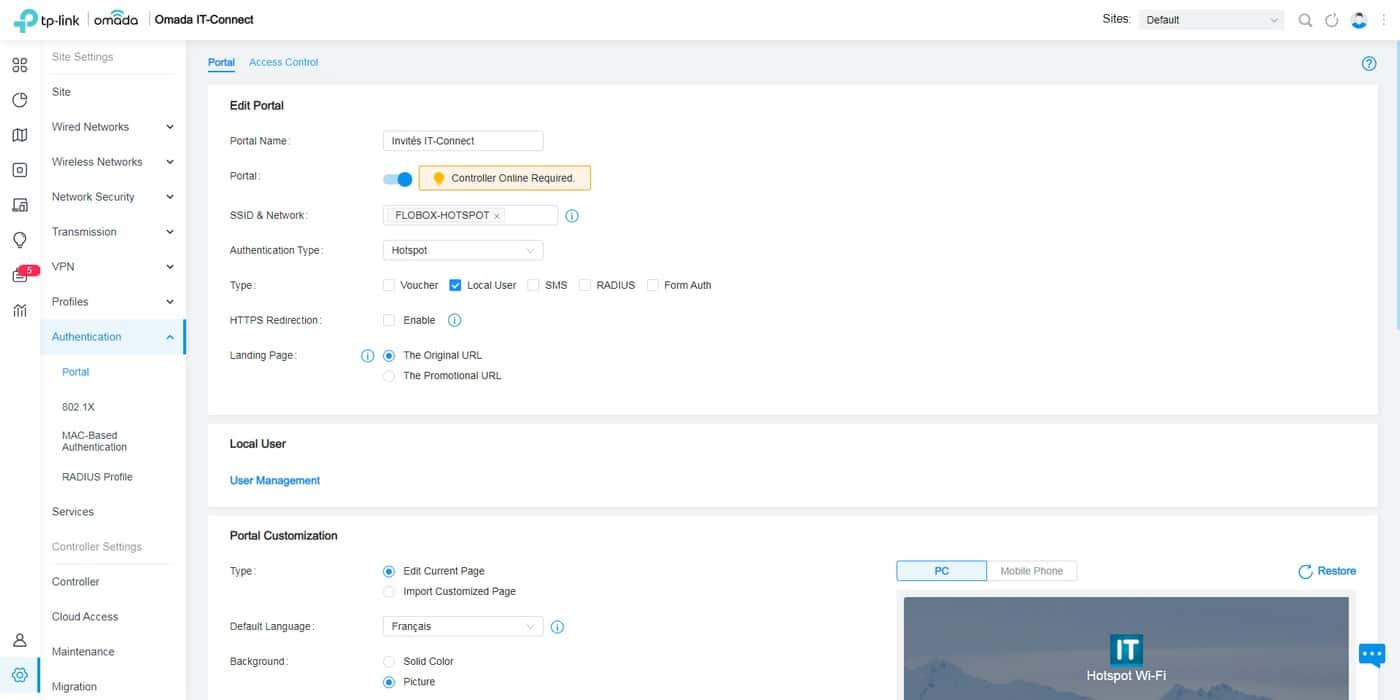Switch preview to Mobile Phone tab
Image resolution: width=1400 pixels, height=700 pixels.
coord(1031,571)
